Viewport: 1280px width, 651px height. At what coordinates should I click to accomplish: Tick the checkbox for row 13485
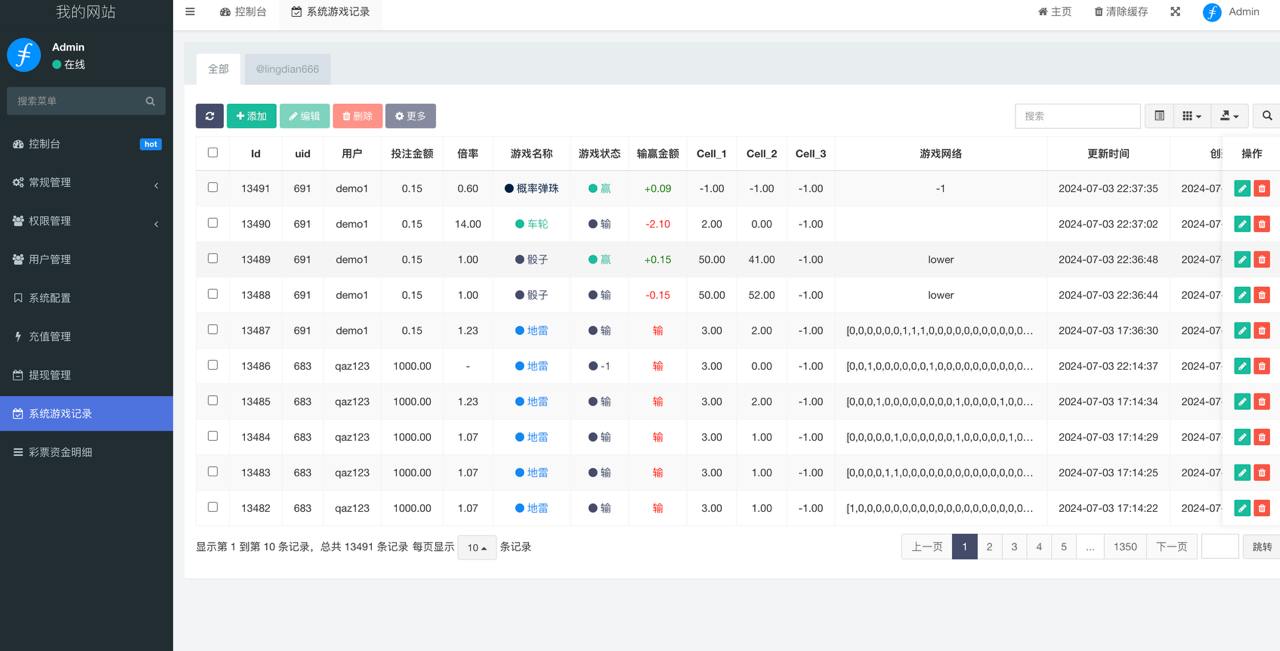coord(212,401)
